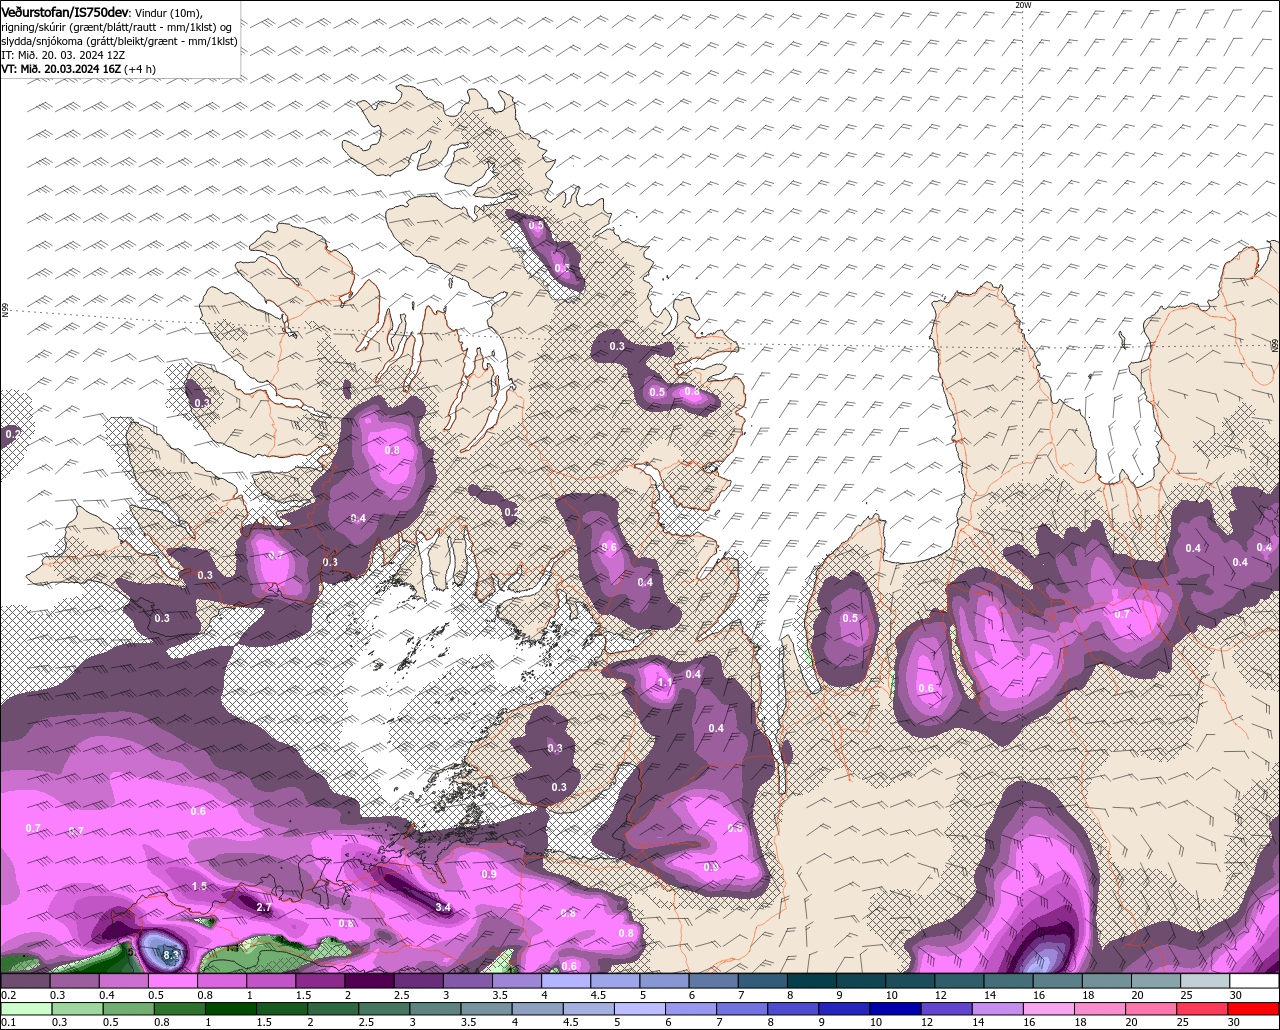Click the 1.1 precipitation value on the map
Image resolution: width=1280 pixels, height=1030 pixels.
pyautogui.click(x=665, y=683)
